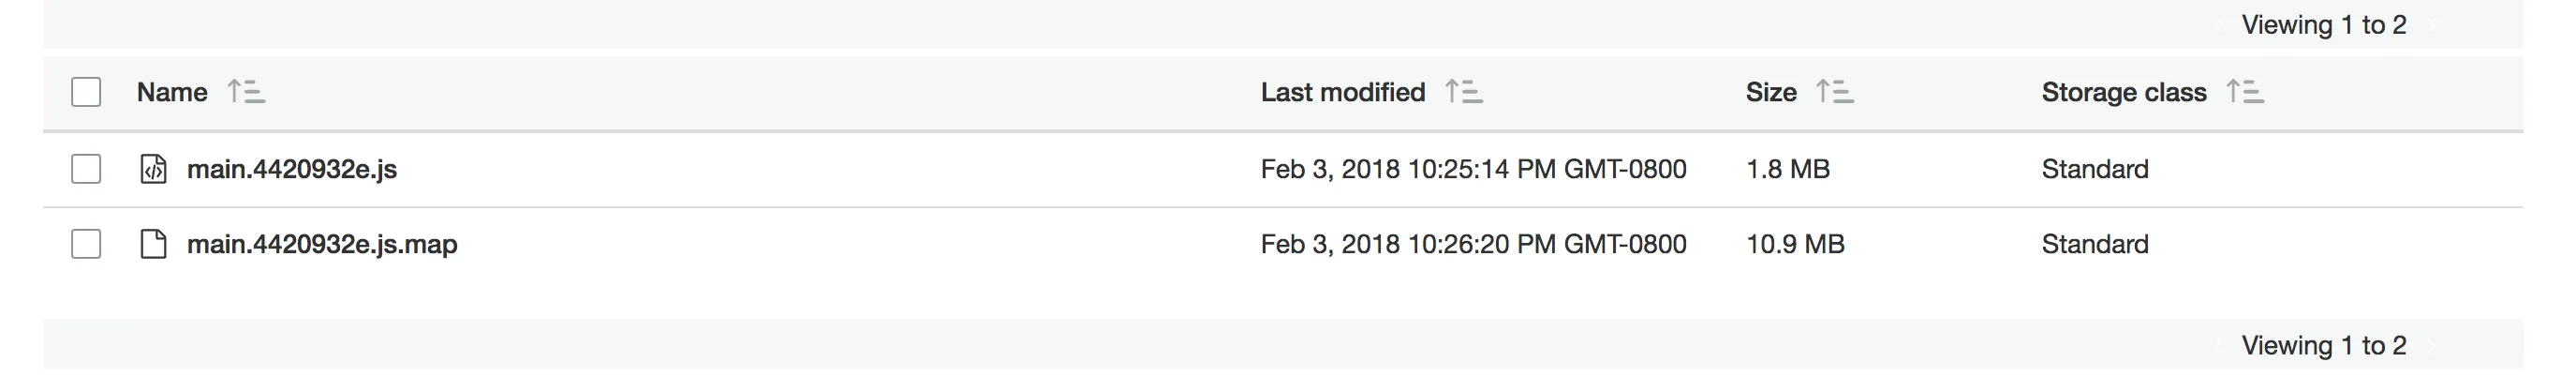Toggle the select-all checkbox in the header
Viewport: 2576px width, 377px height.
(x=86, y=92)
